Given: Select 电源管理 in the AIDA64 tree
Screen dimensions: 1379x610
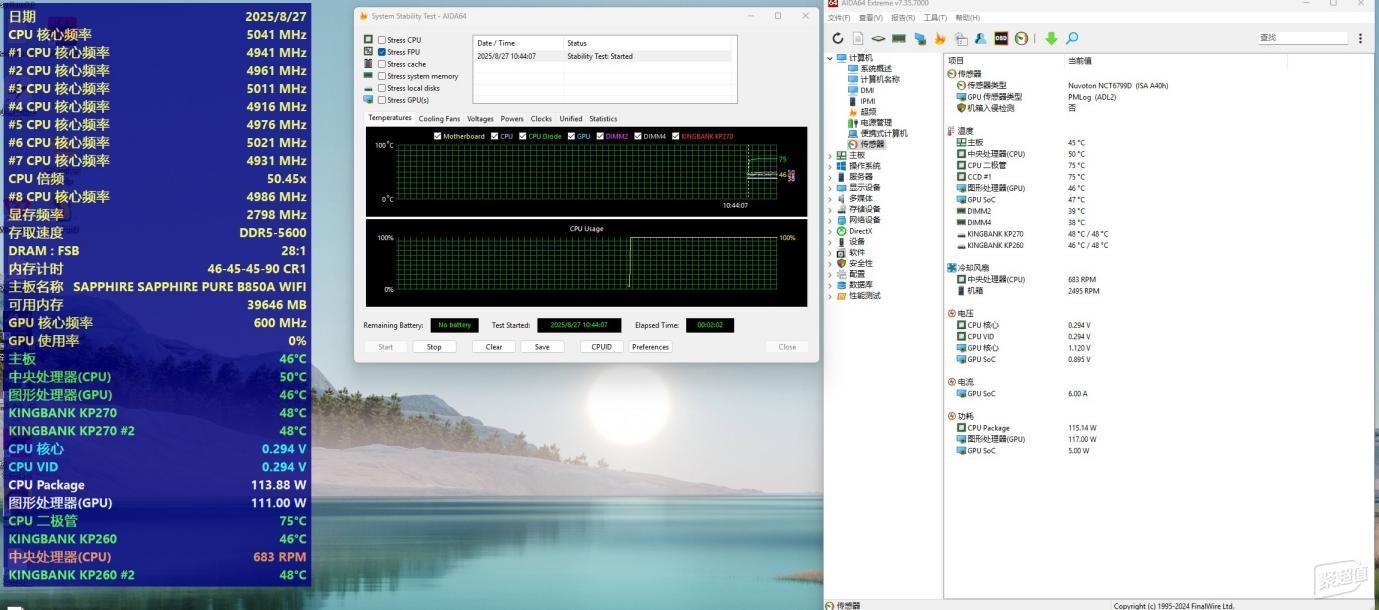Looking at the screenshot, I should click(x=870, y=123).
